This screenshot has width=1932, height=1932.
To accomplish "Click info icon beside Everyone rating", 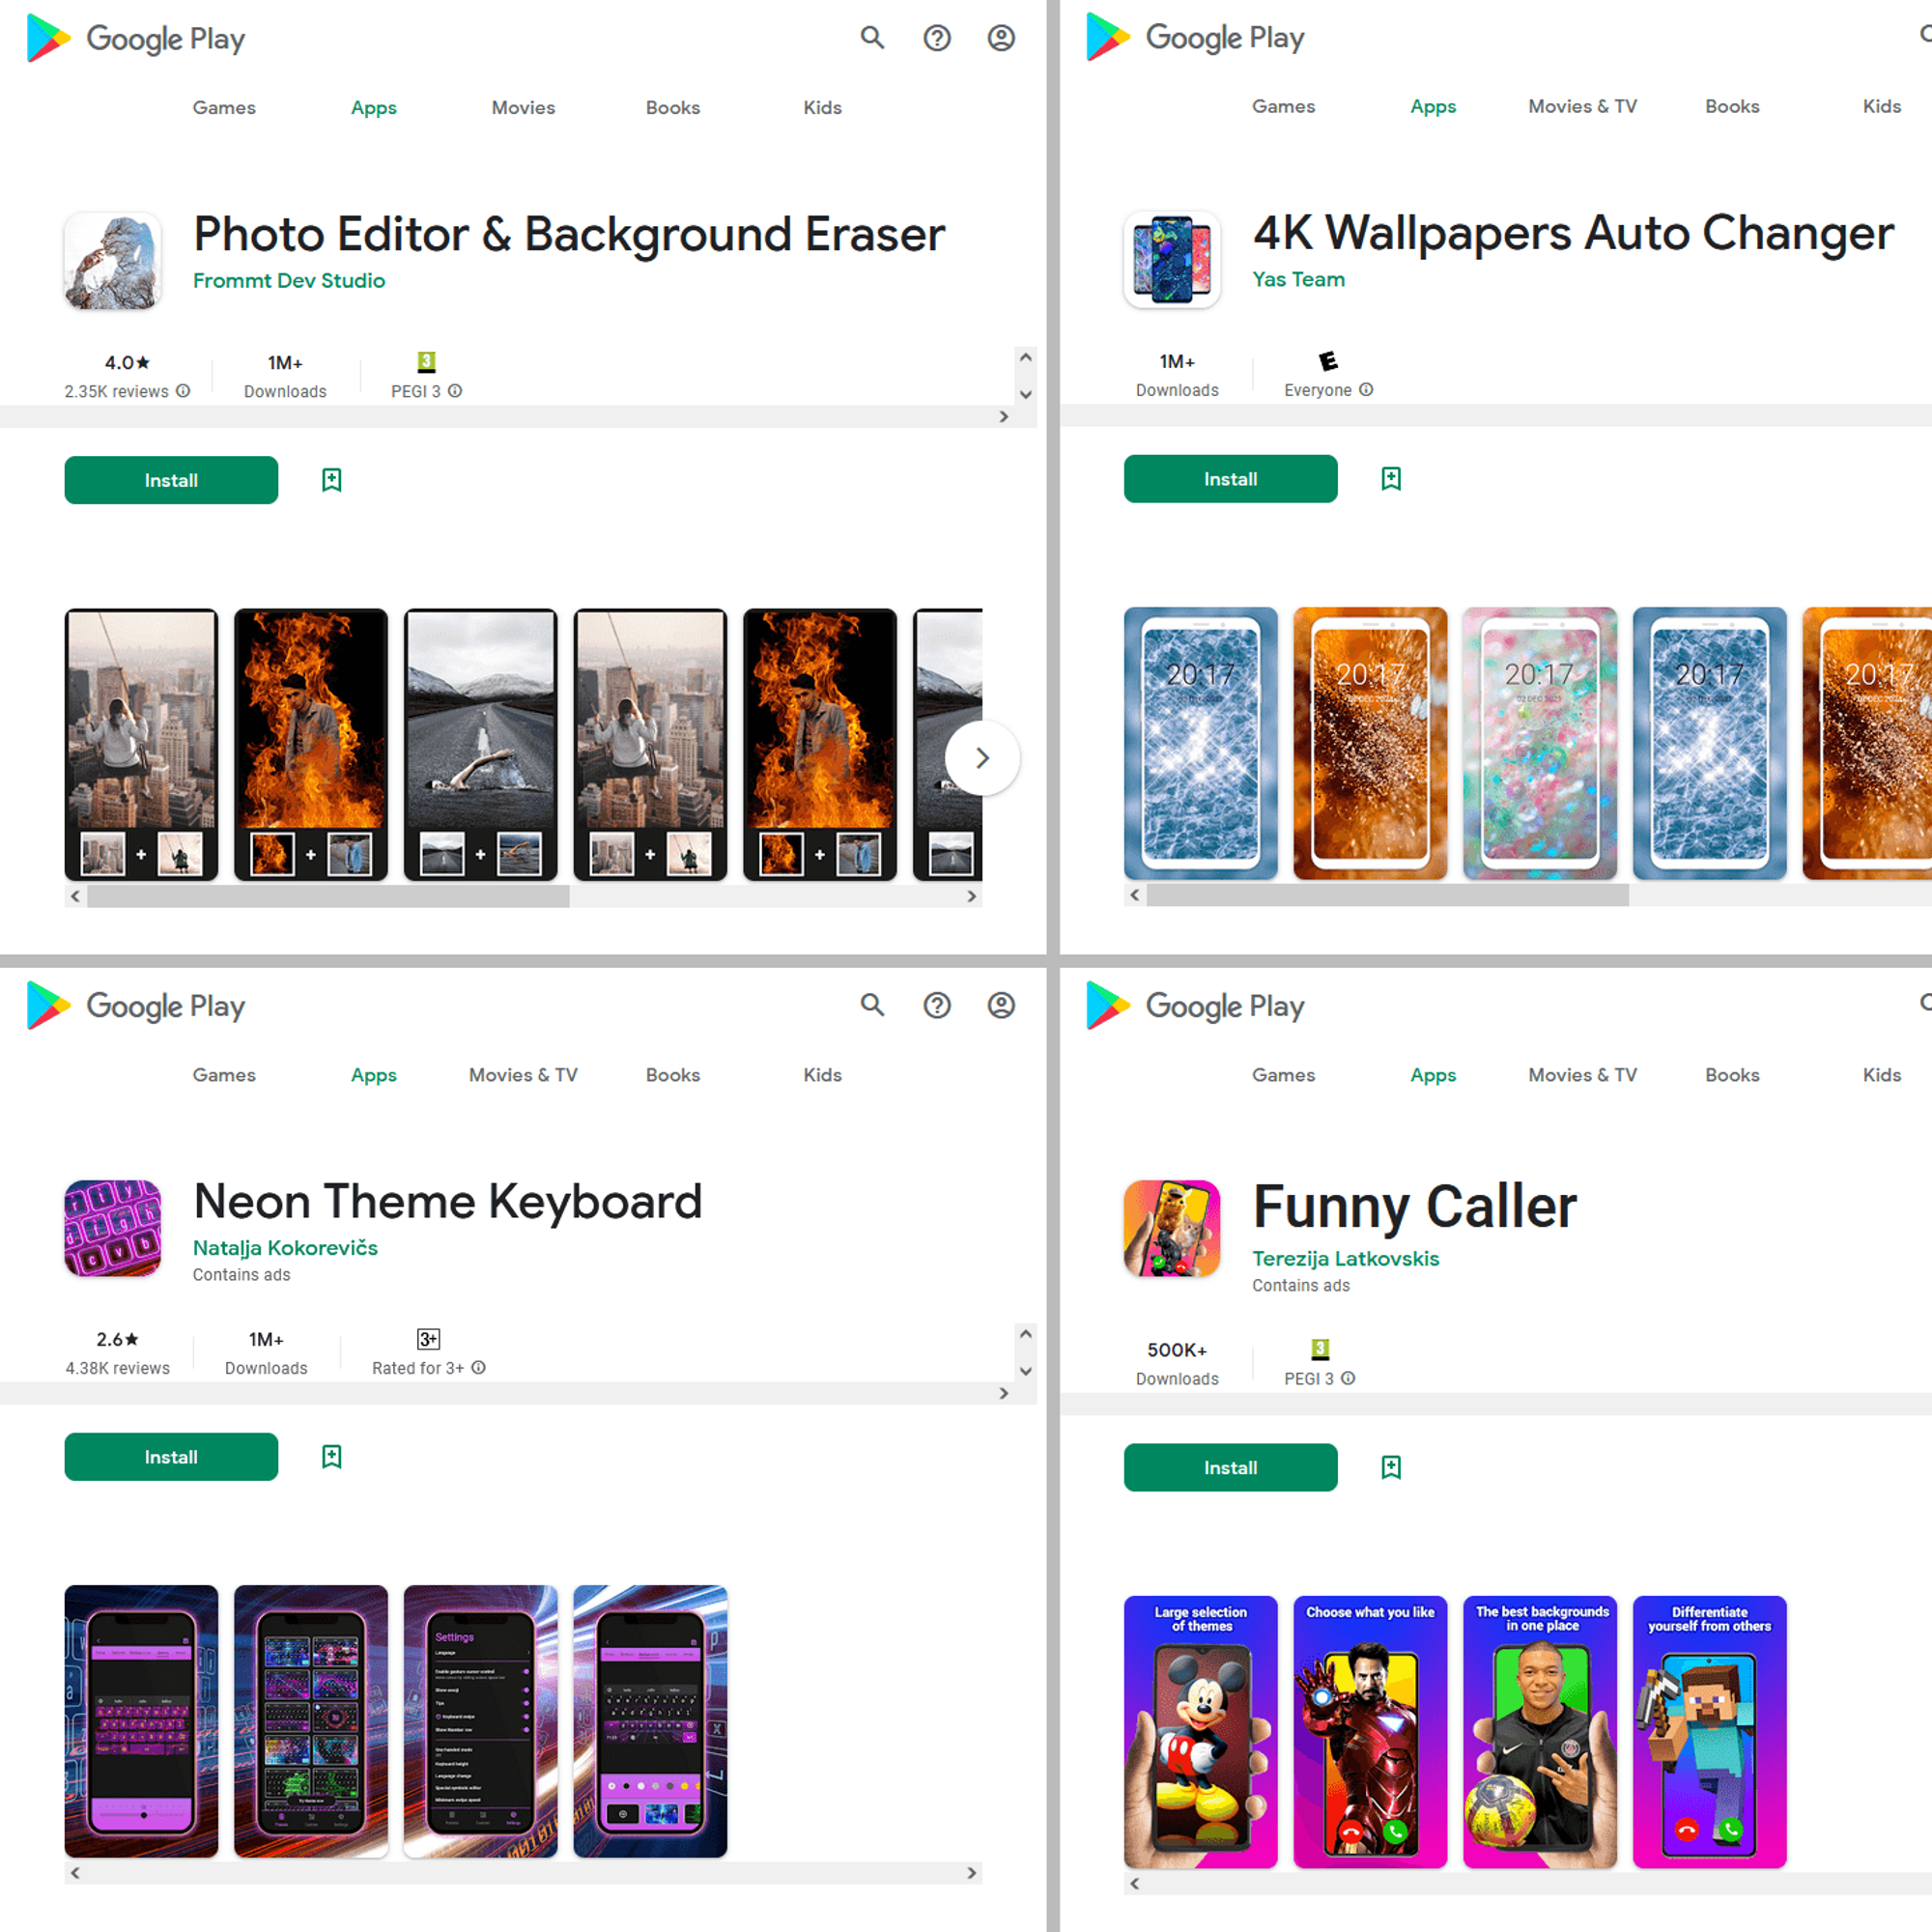I will 1366,390.
